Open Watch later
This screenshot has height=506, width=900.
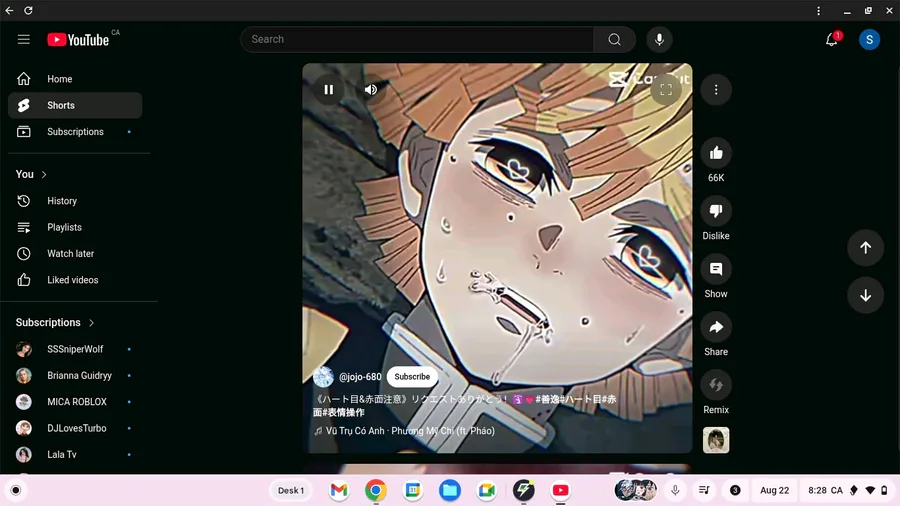point(75,254)
